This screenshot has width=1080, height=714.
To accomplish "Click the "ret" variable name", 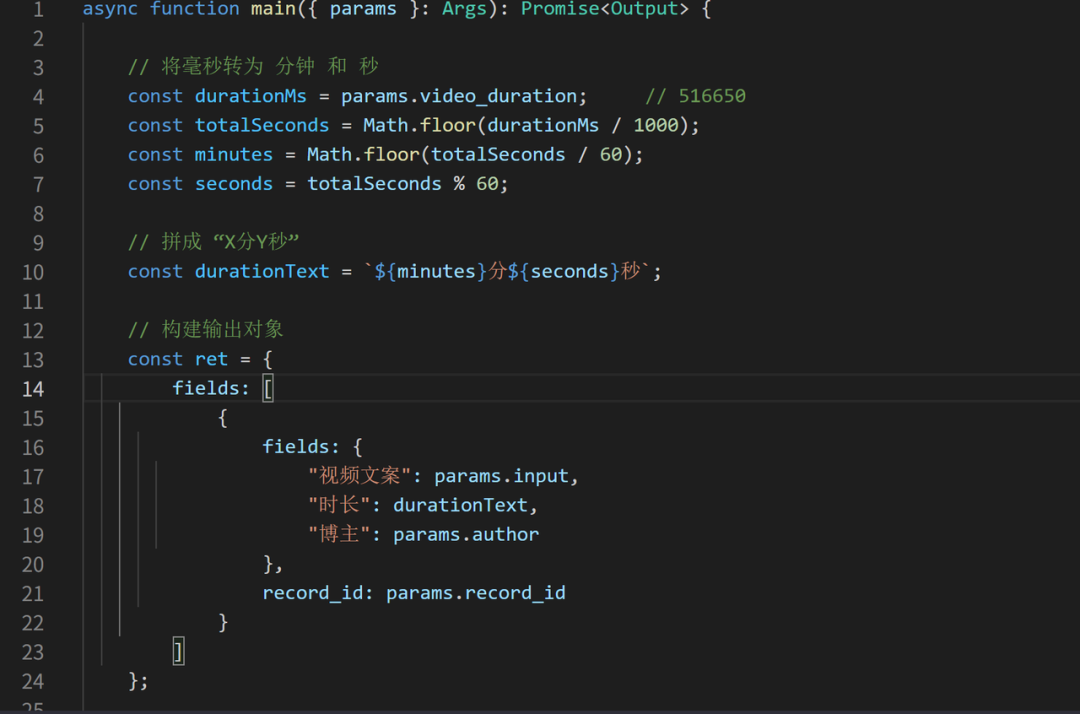I will click(x=211, y=359).
